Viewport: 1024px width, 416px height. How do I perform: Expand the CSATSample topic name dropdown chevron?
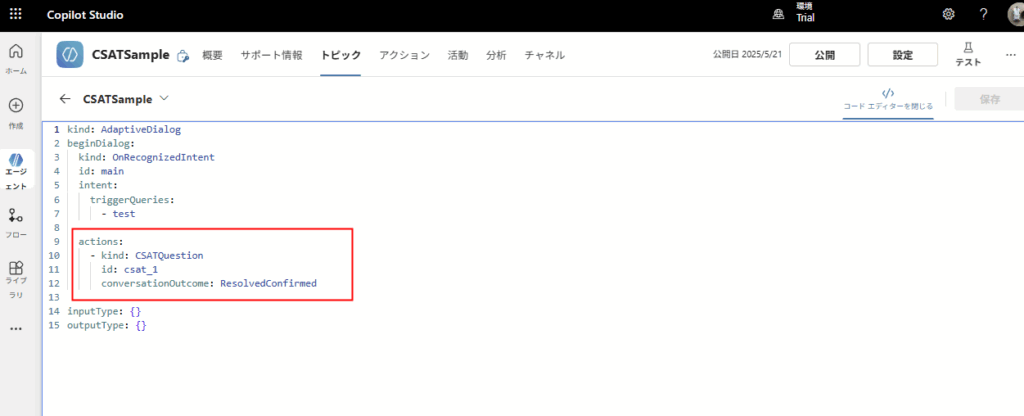point(164,99)
